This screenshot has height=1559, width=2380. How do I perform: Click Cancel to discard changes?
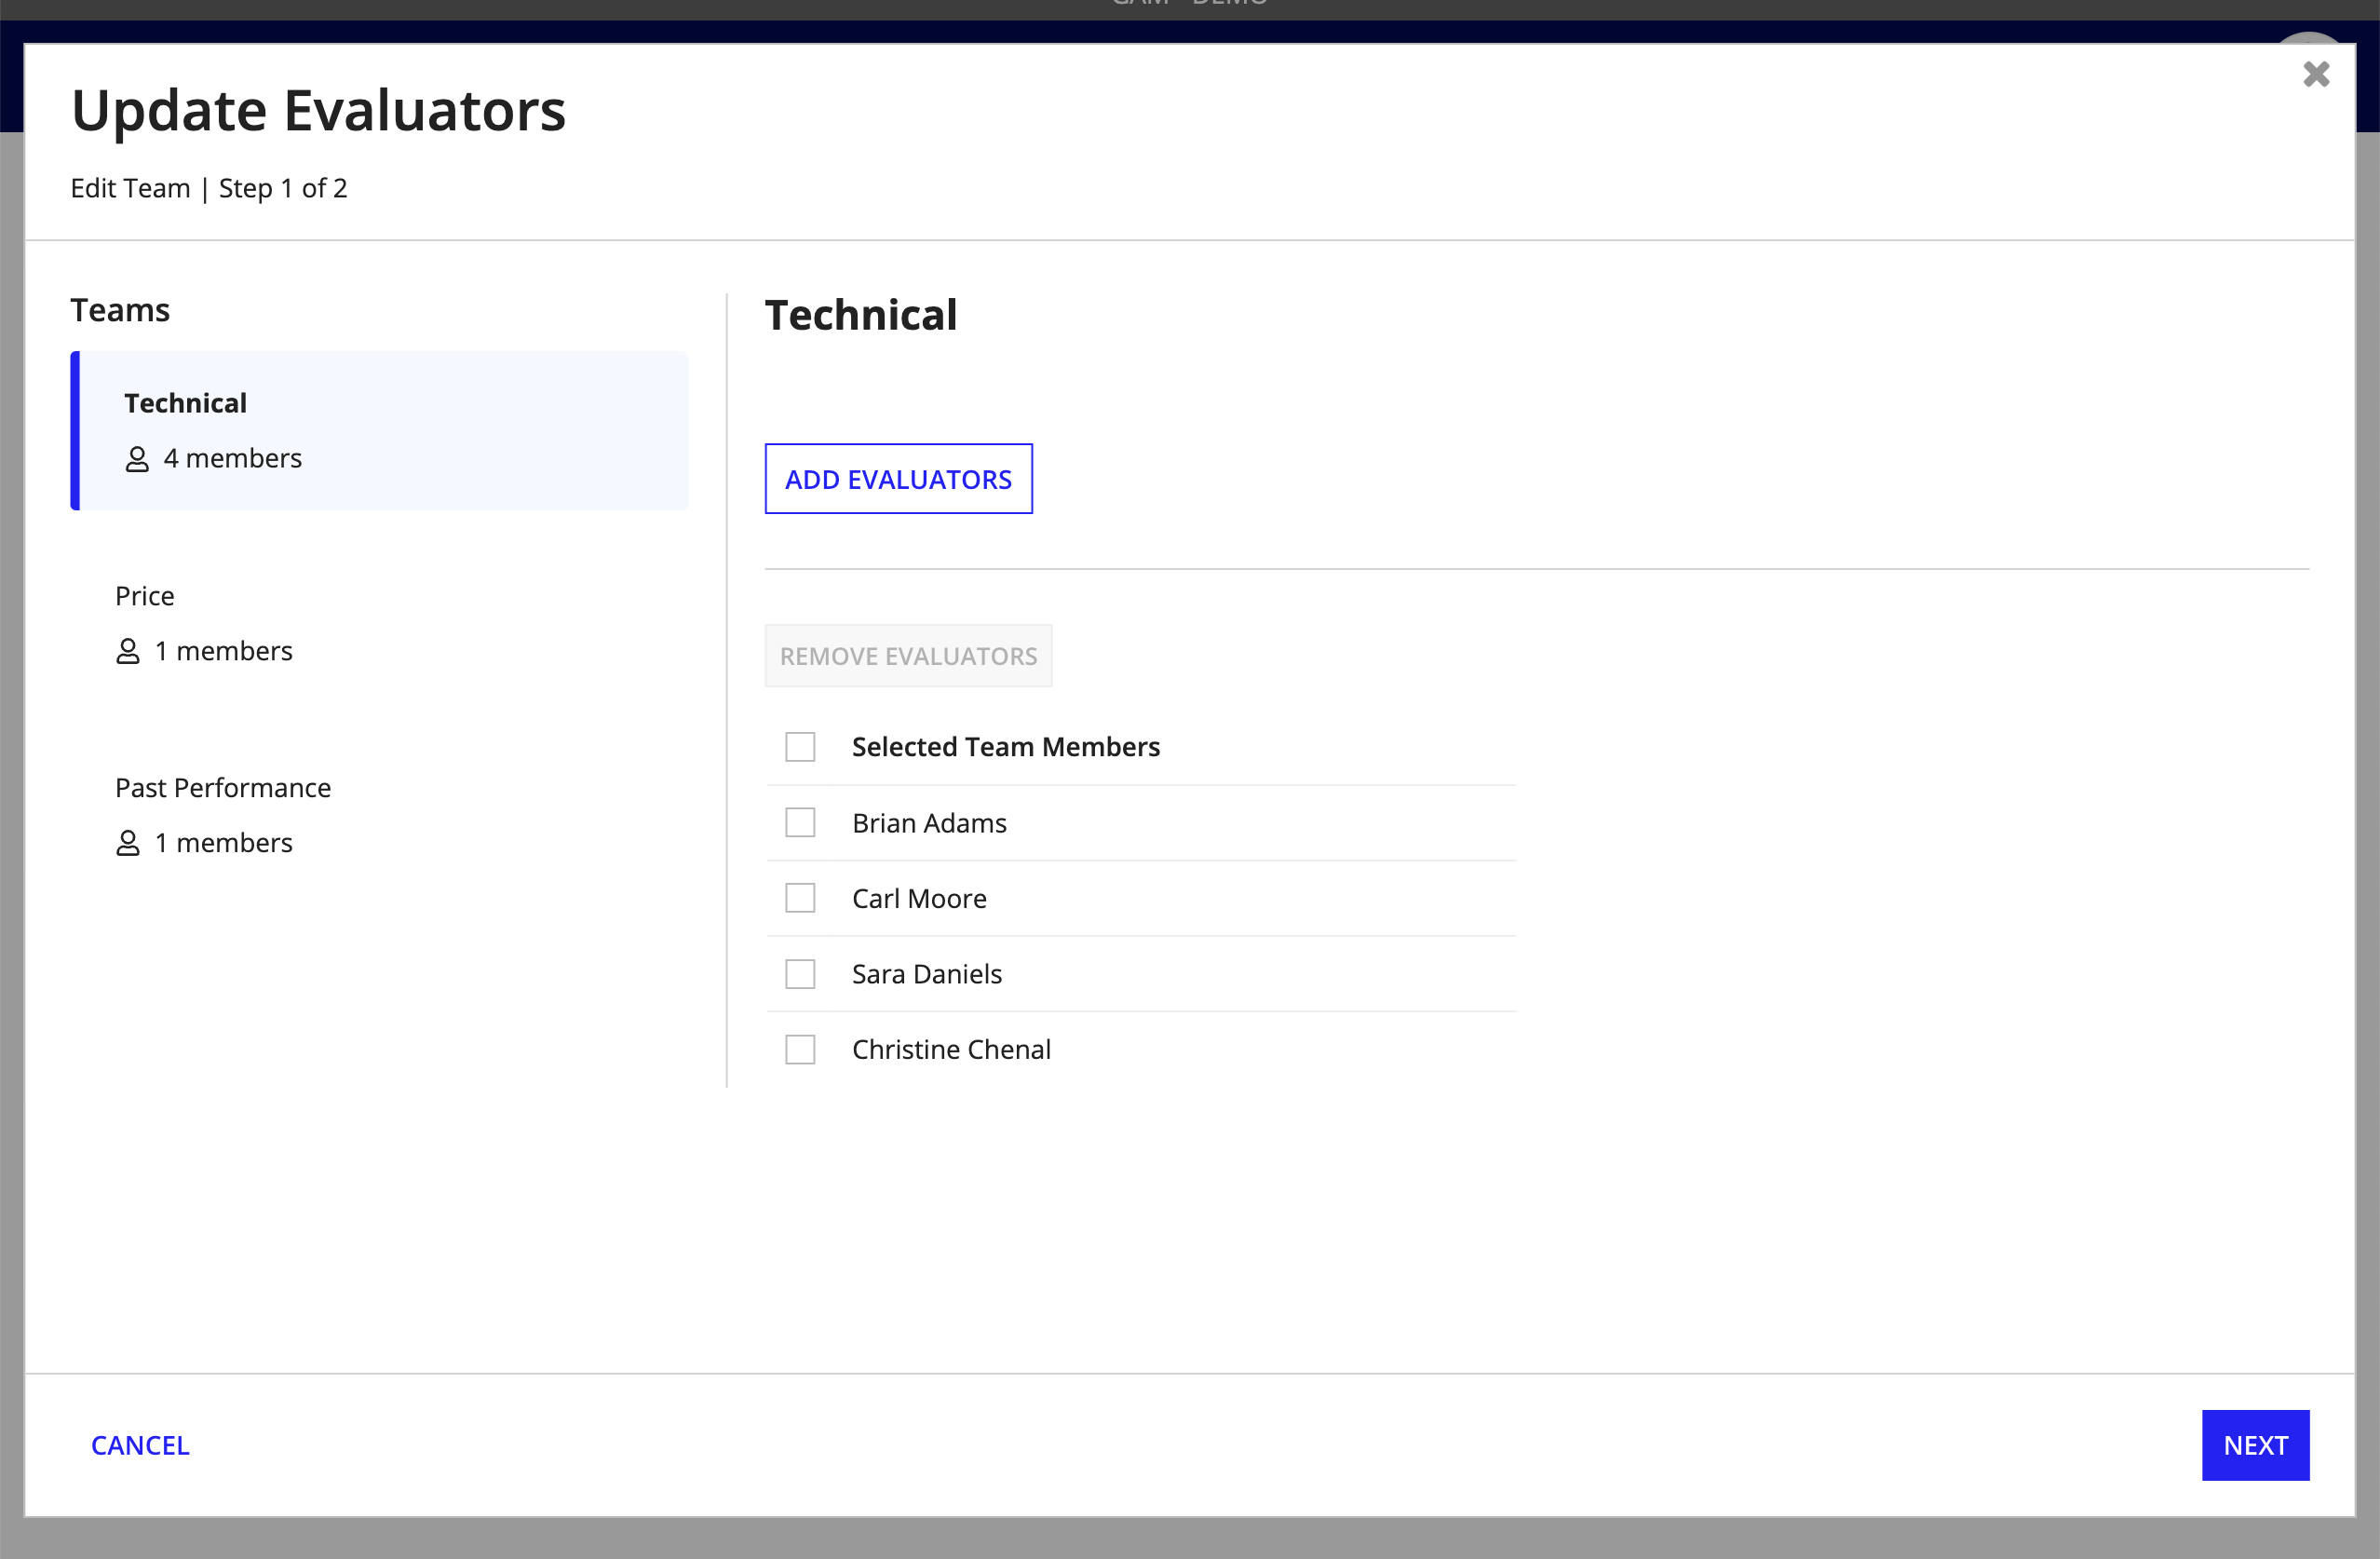point(140,1445)
